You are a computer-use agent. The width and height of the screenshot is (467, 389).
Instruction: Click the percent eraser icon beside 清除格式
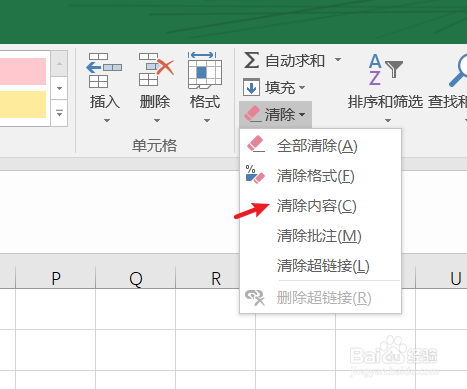[255, 174]
